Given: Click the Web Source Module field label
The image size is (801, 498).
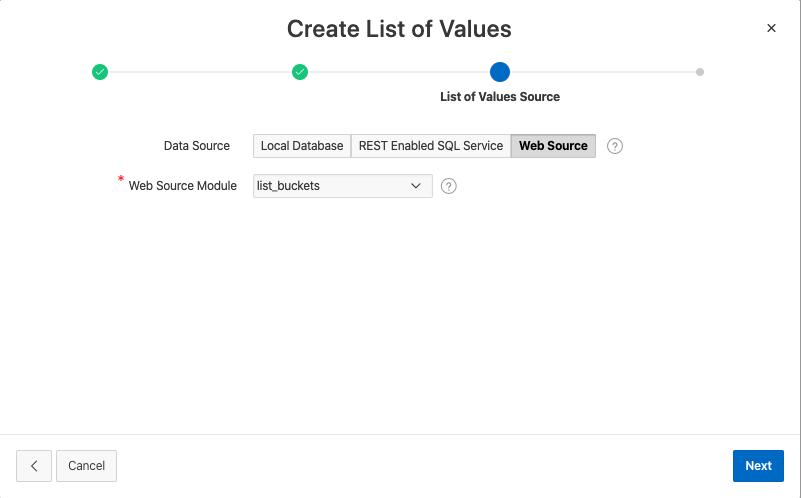Looking at the screenshot, I should pyautogui.click(x=183, y=186).
